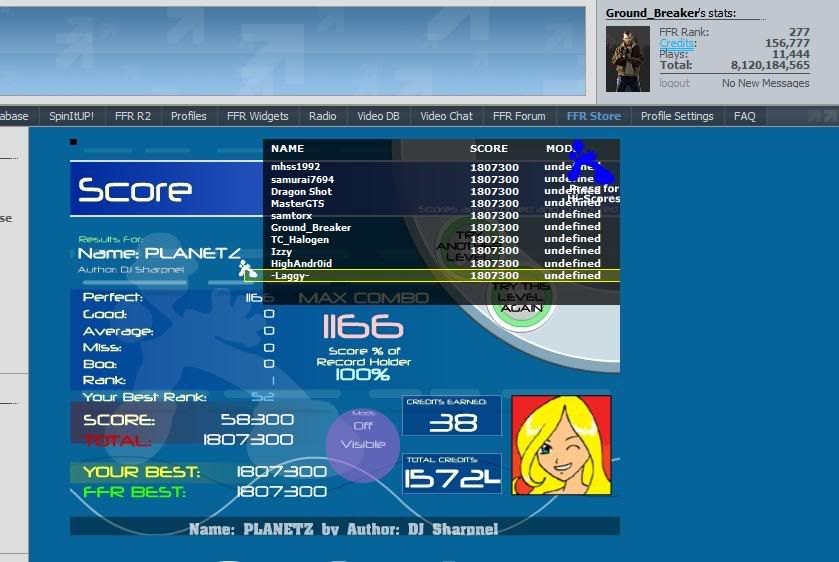Open the FFR R2 tab
This screenshot has height=562, width=839.
tap(132, 116)
